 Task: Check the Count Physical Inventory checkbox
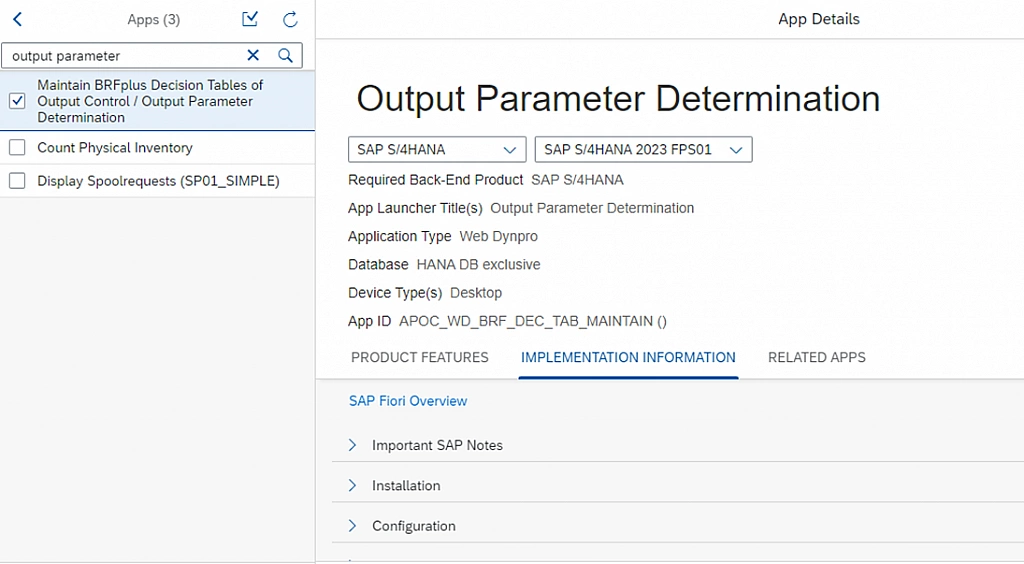(x=18, y=148)
